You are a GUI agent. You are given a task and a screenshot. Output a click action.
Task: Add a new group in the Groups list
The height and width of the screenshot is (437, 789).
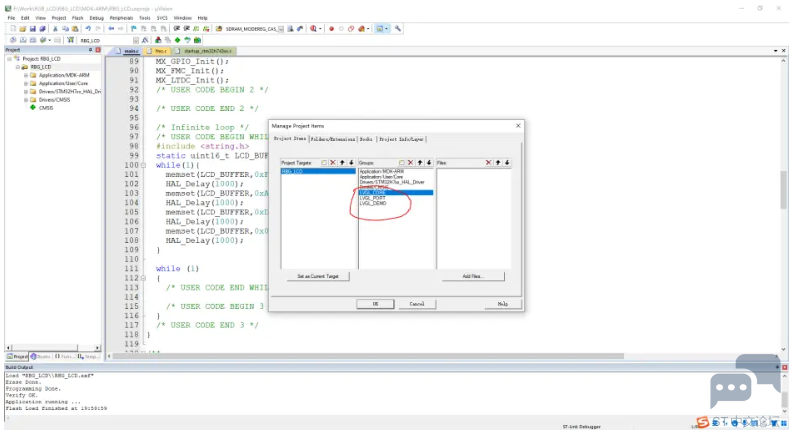pyautogui.click(x=402, y=163)
